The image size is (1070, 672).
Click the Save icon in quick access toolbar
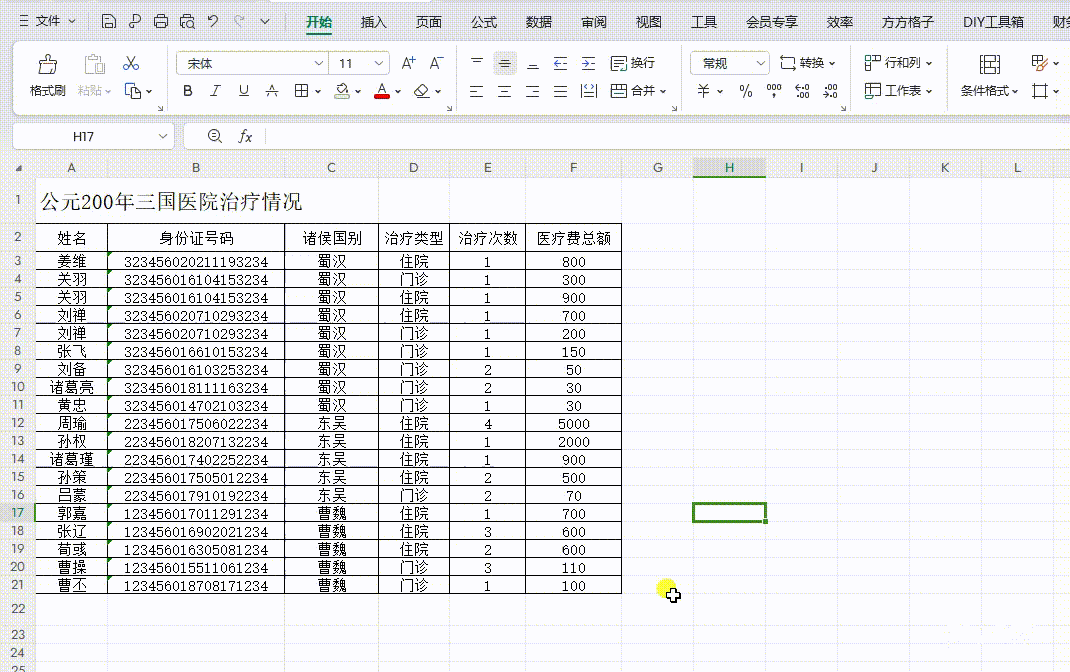click(109, 21)
